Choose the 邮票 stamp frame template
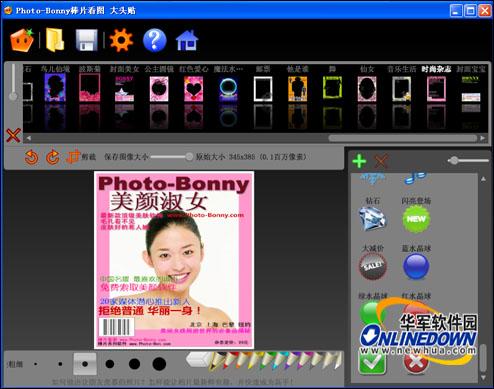494x389 pixels. coord(263,89)
